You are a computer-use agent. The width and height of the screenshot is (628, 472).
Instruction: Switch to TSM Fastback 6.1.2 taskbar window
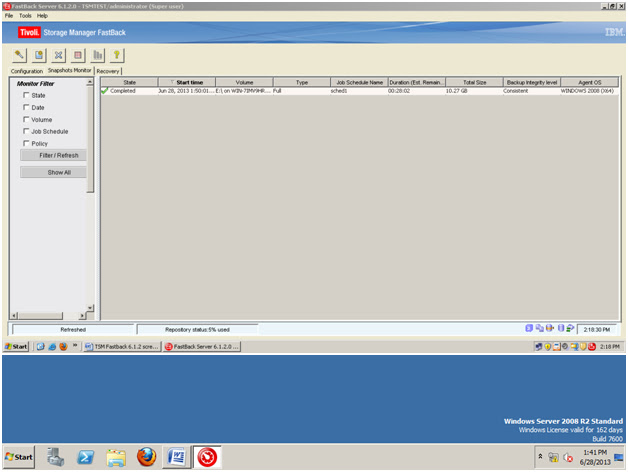122,347
